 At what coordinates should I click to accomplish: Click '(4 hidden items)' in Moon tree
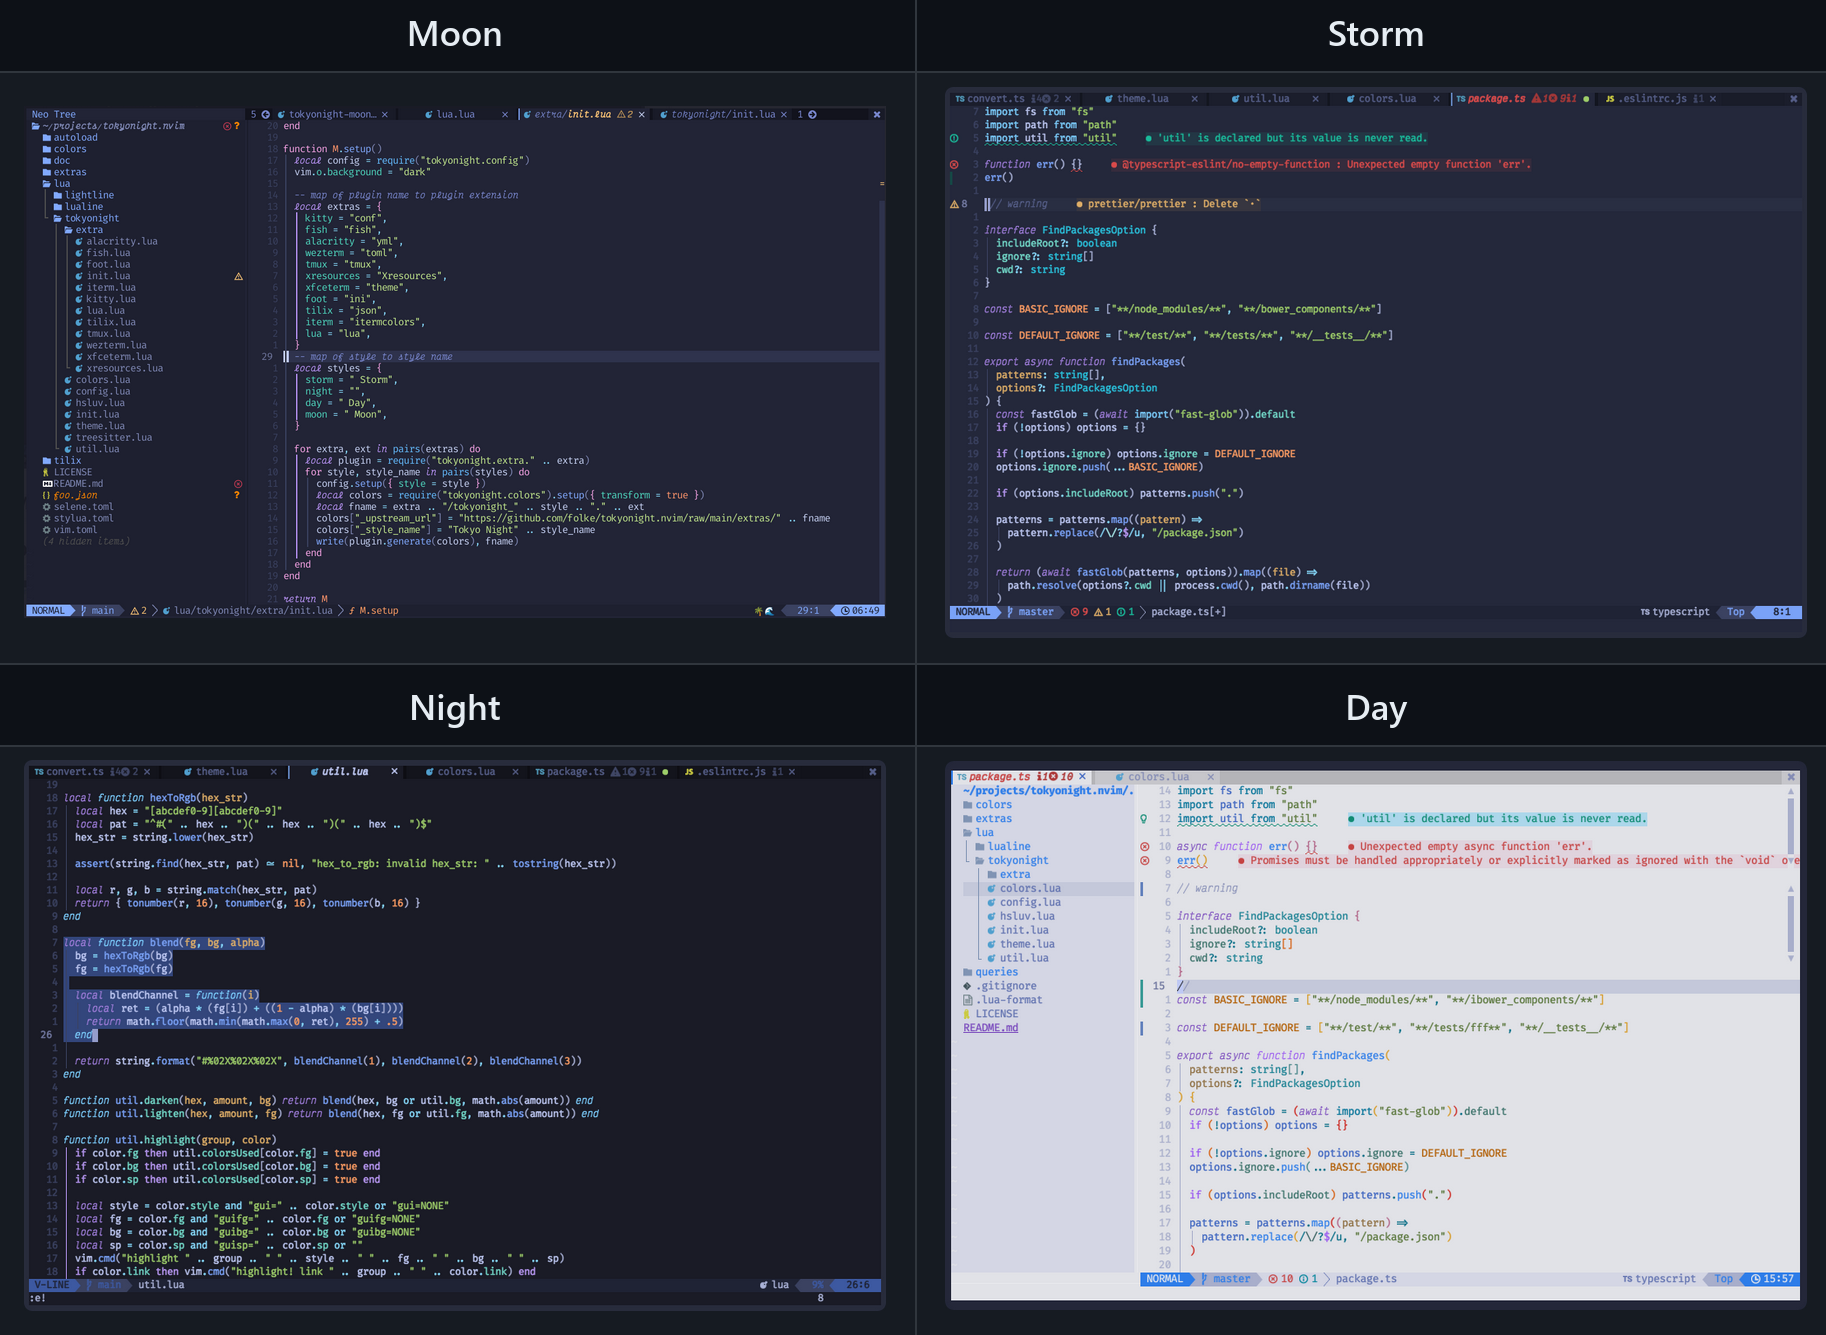tap(86, 541)
